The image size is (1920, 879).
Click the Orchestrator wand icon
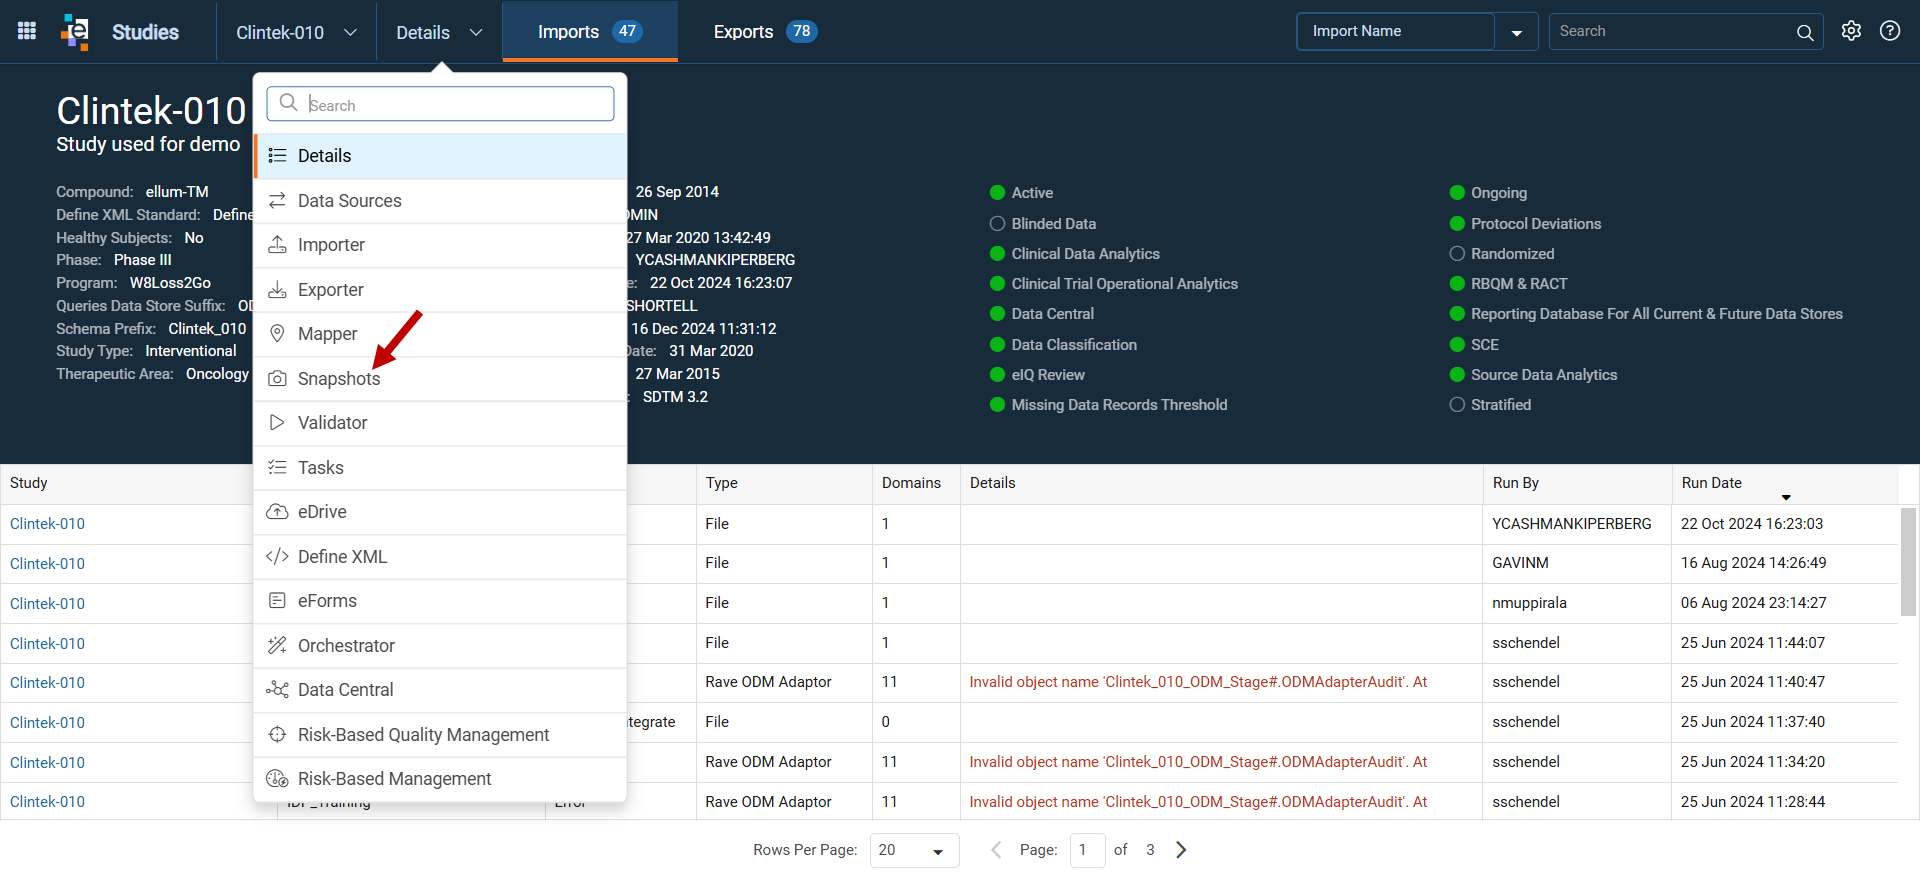tap(277, 646)
